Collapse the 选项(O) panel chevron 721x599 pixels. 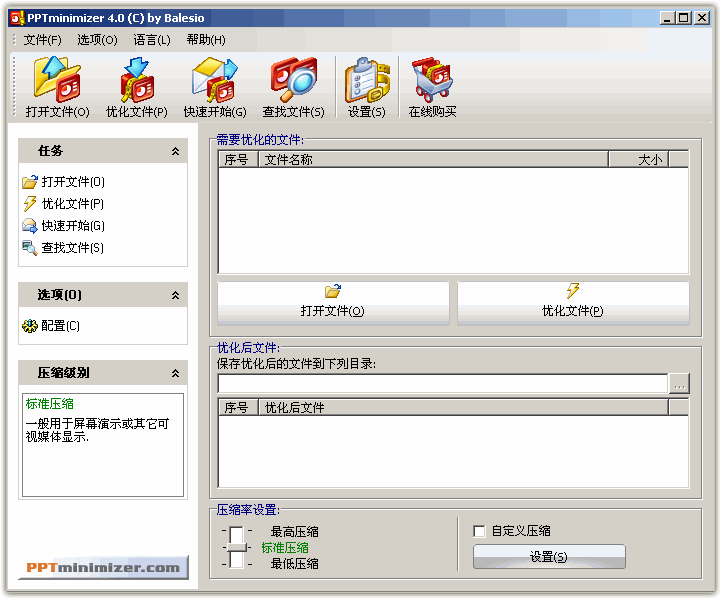click(x=175, y=295)
